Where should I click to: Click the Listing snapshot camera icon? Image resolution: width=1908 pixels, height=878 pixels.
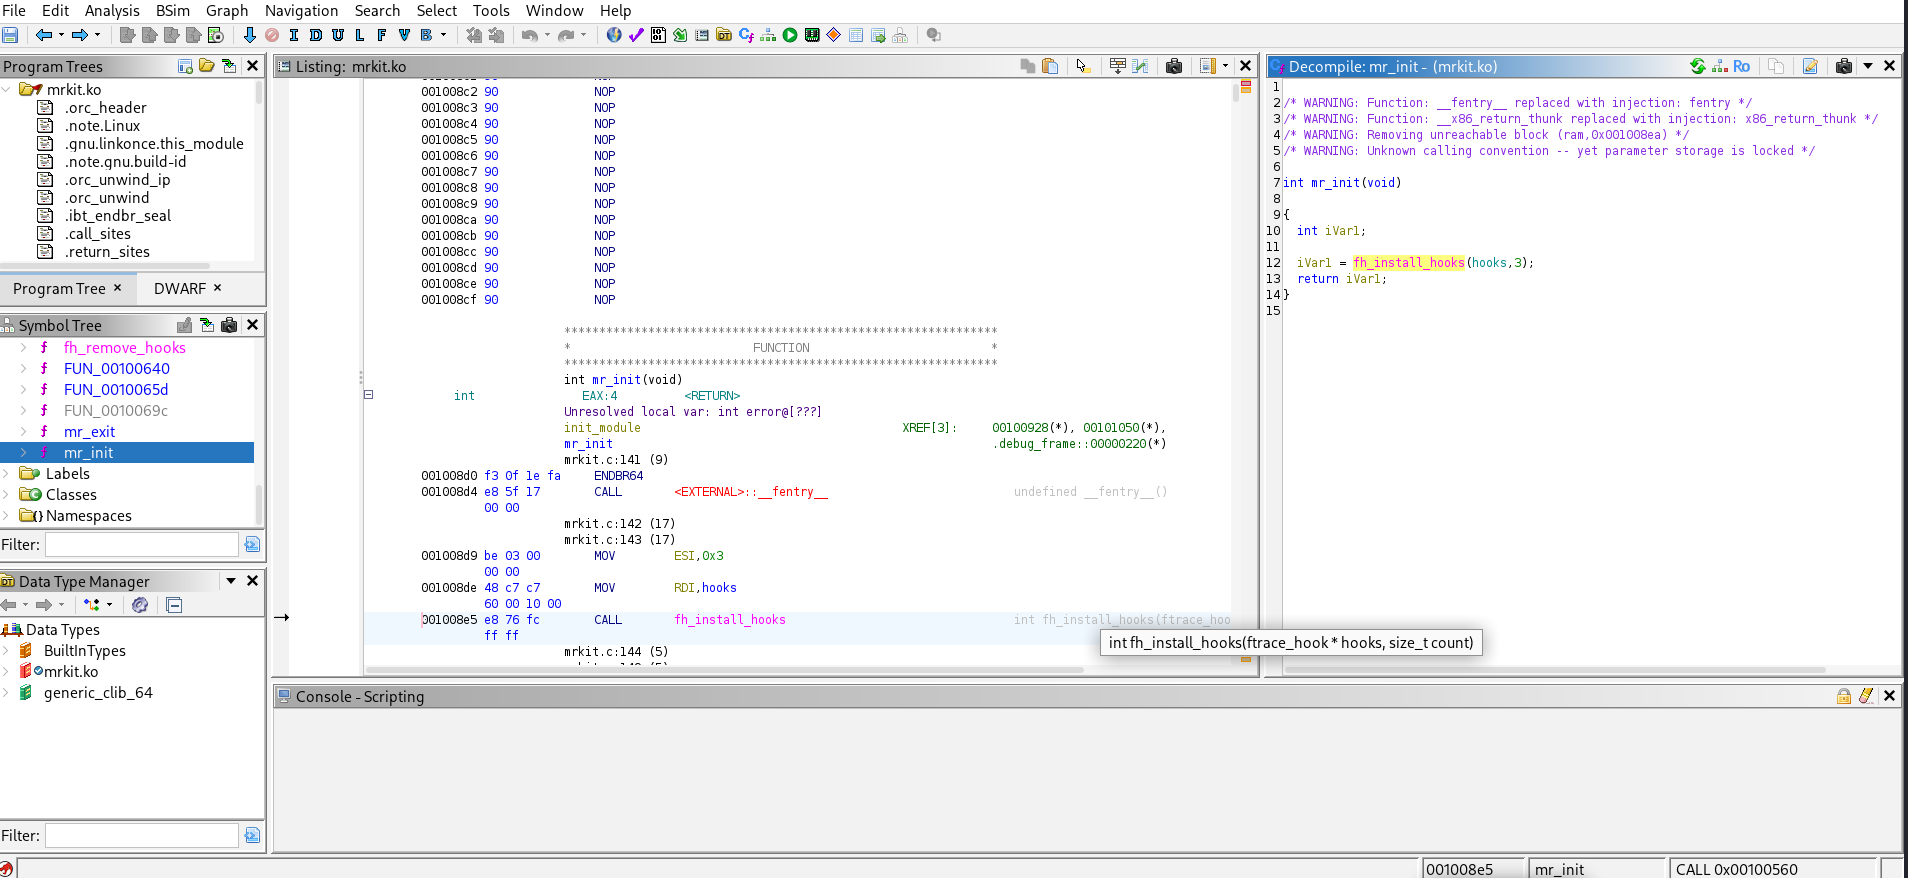pos(1174,66)
